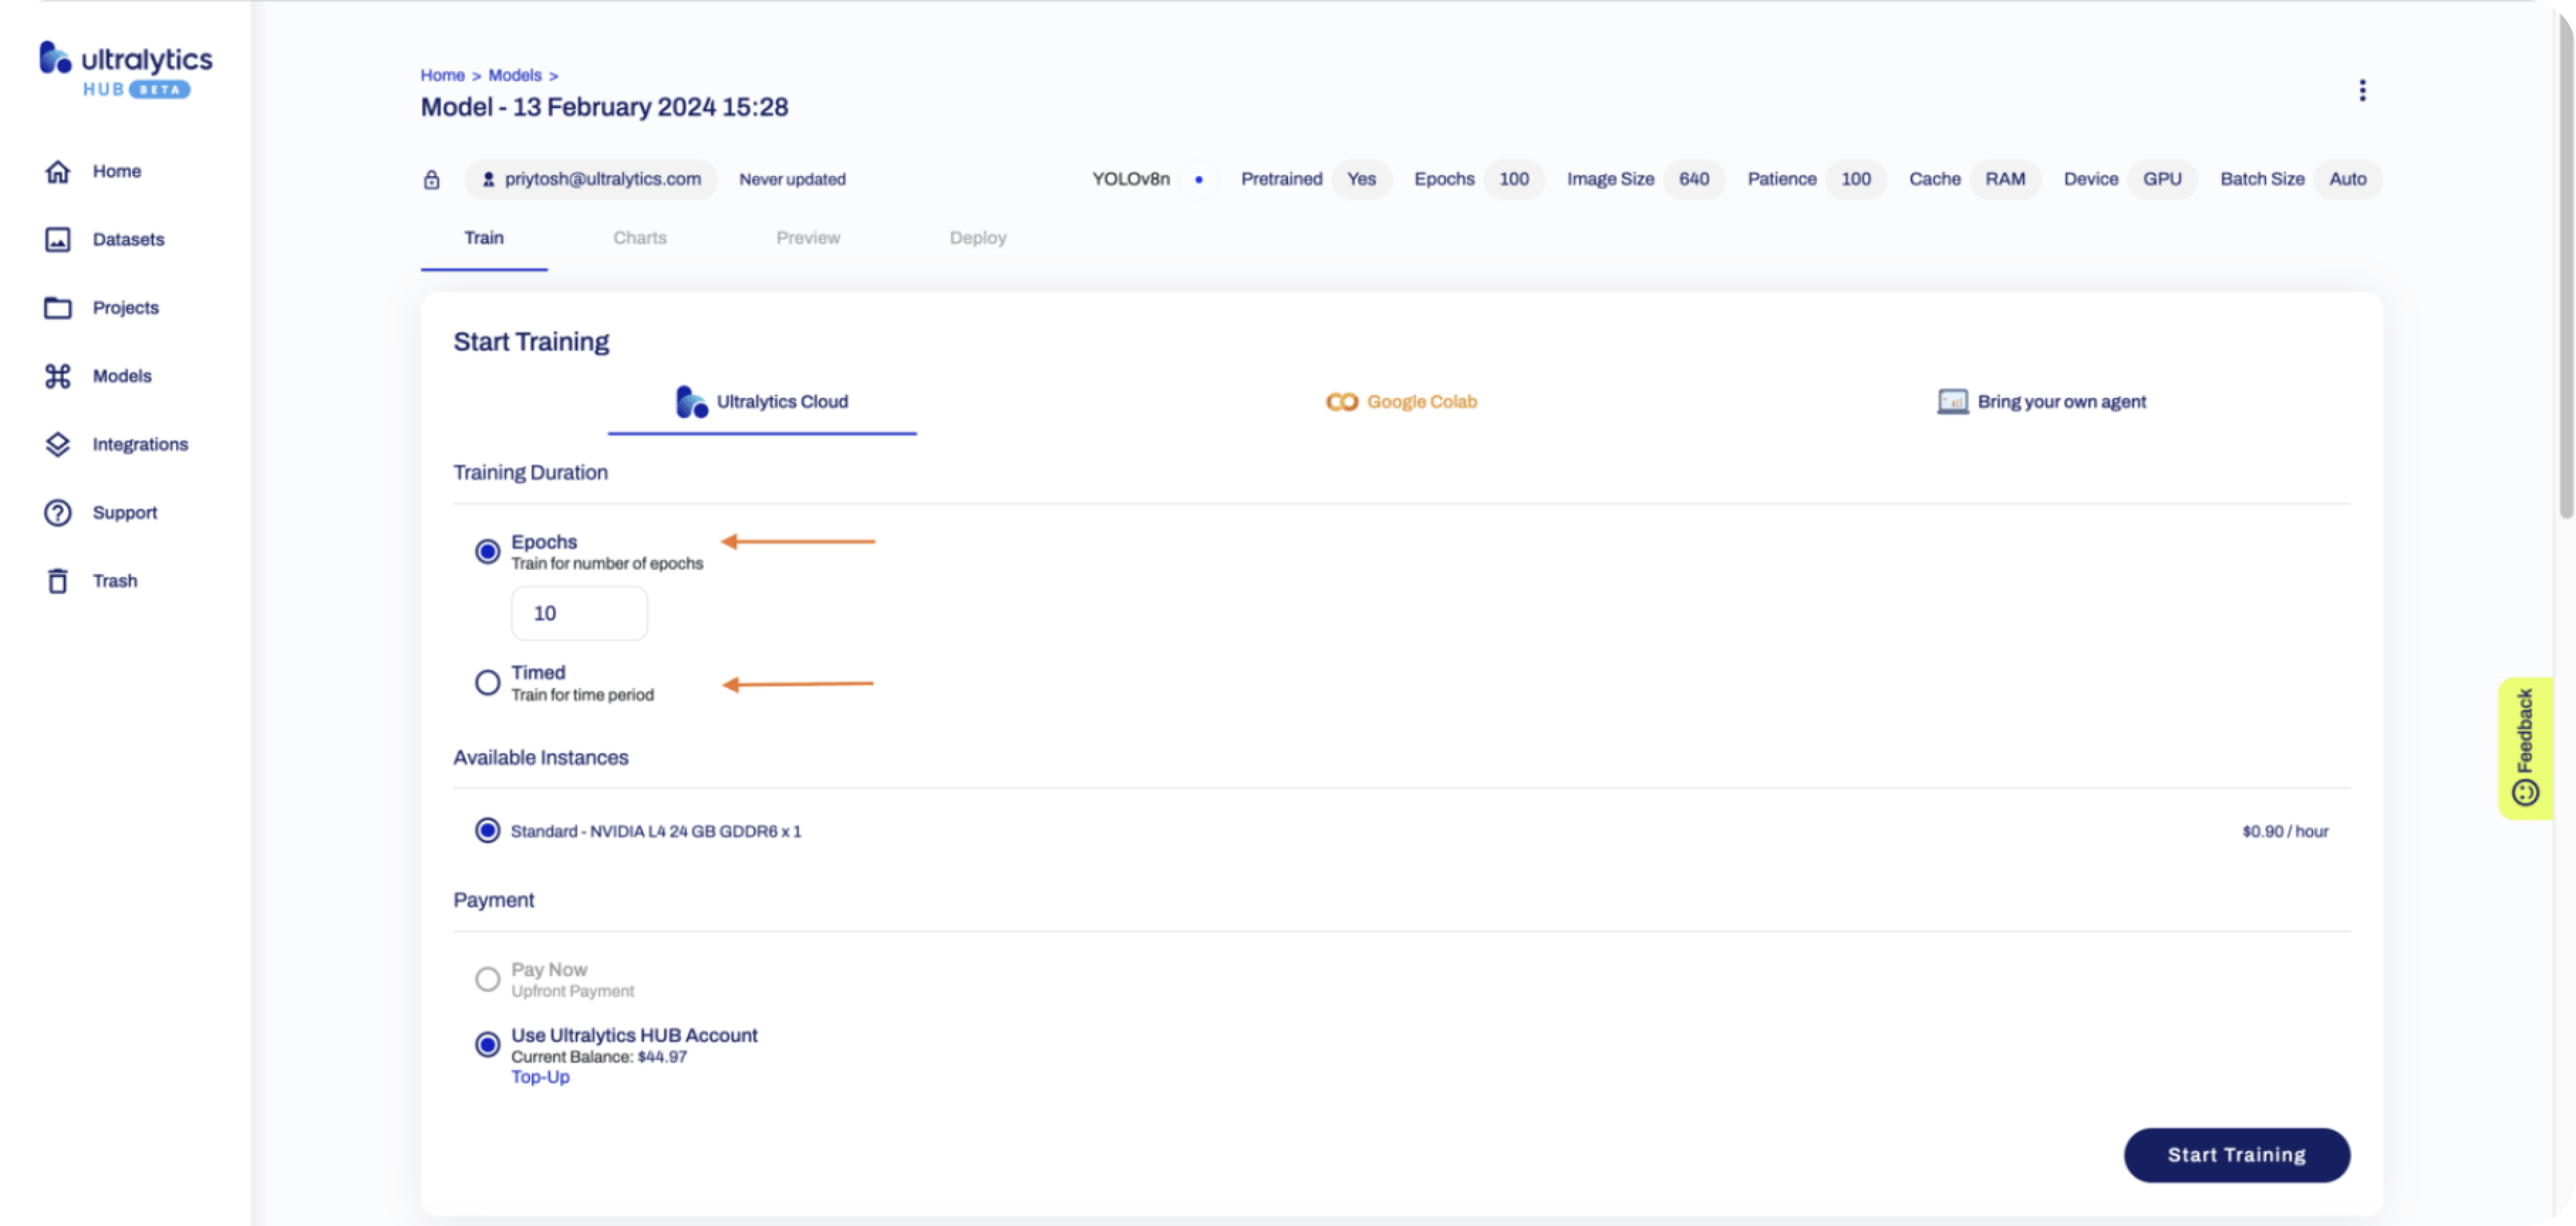Click the Home icon in sidebar
Image resolution: width=2576 pixels, height=1226 pixels.
[58, 171]
